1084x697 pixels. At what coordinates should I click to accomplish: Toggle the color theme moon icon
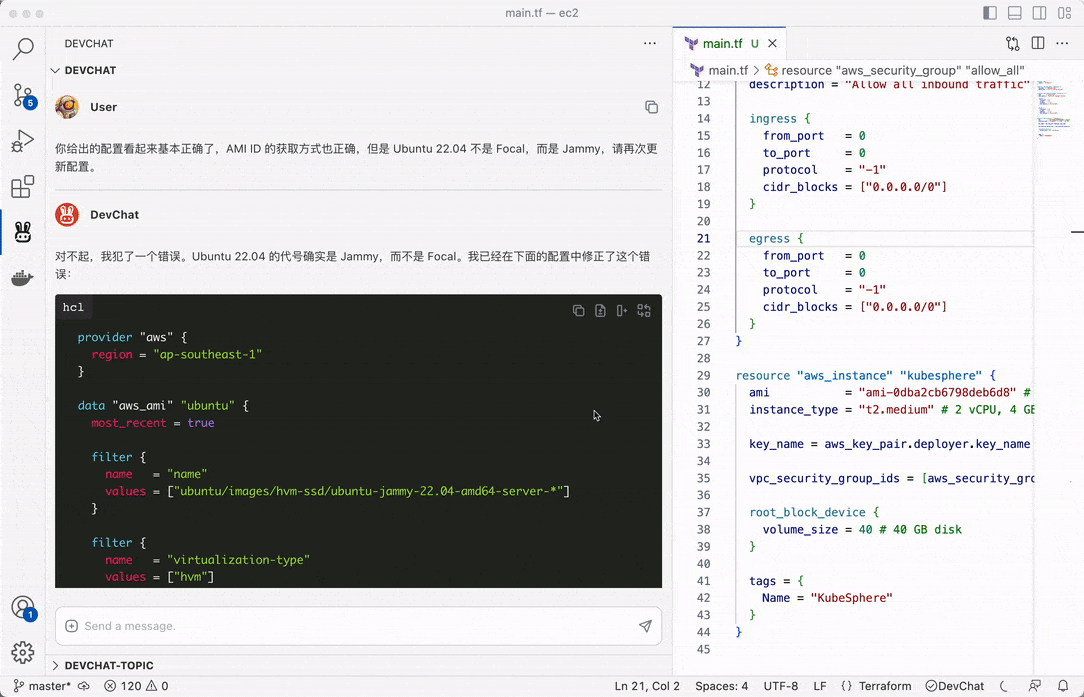coord(1002,686)
